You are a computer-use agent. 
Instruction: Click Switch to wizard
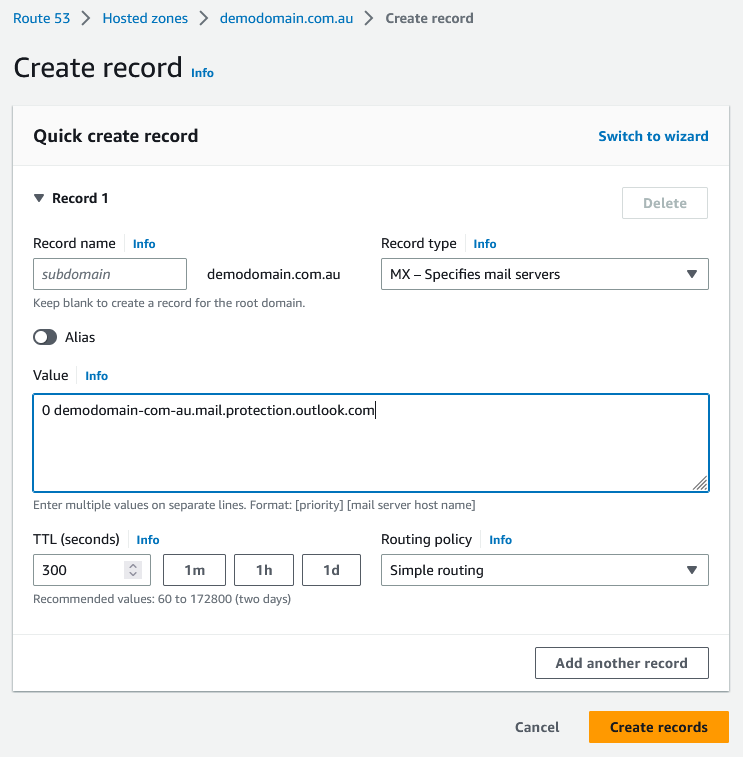pyautogui.click(x=653, y=136)
